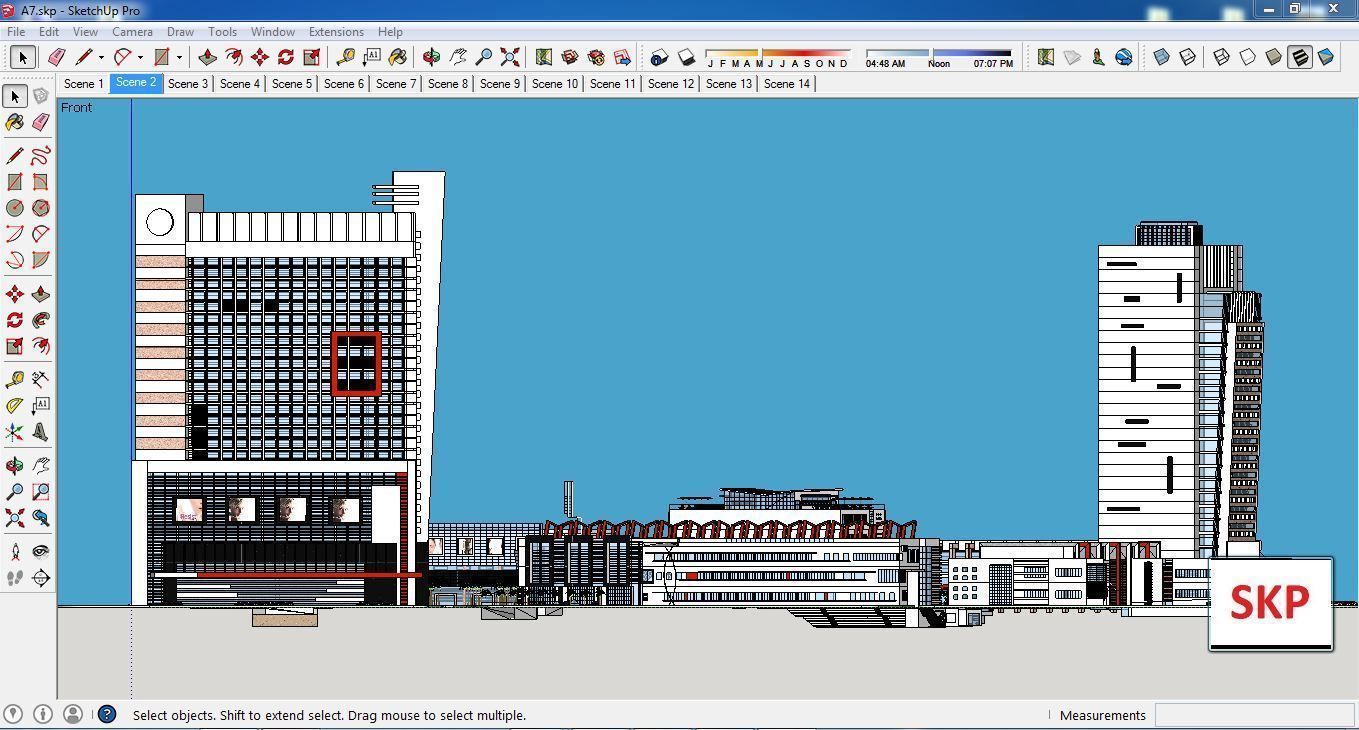Expand the Arc tool dropdown arrow
The image size is (1359, 730).
(140, 58)
